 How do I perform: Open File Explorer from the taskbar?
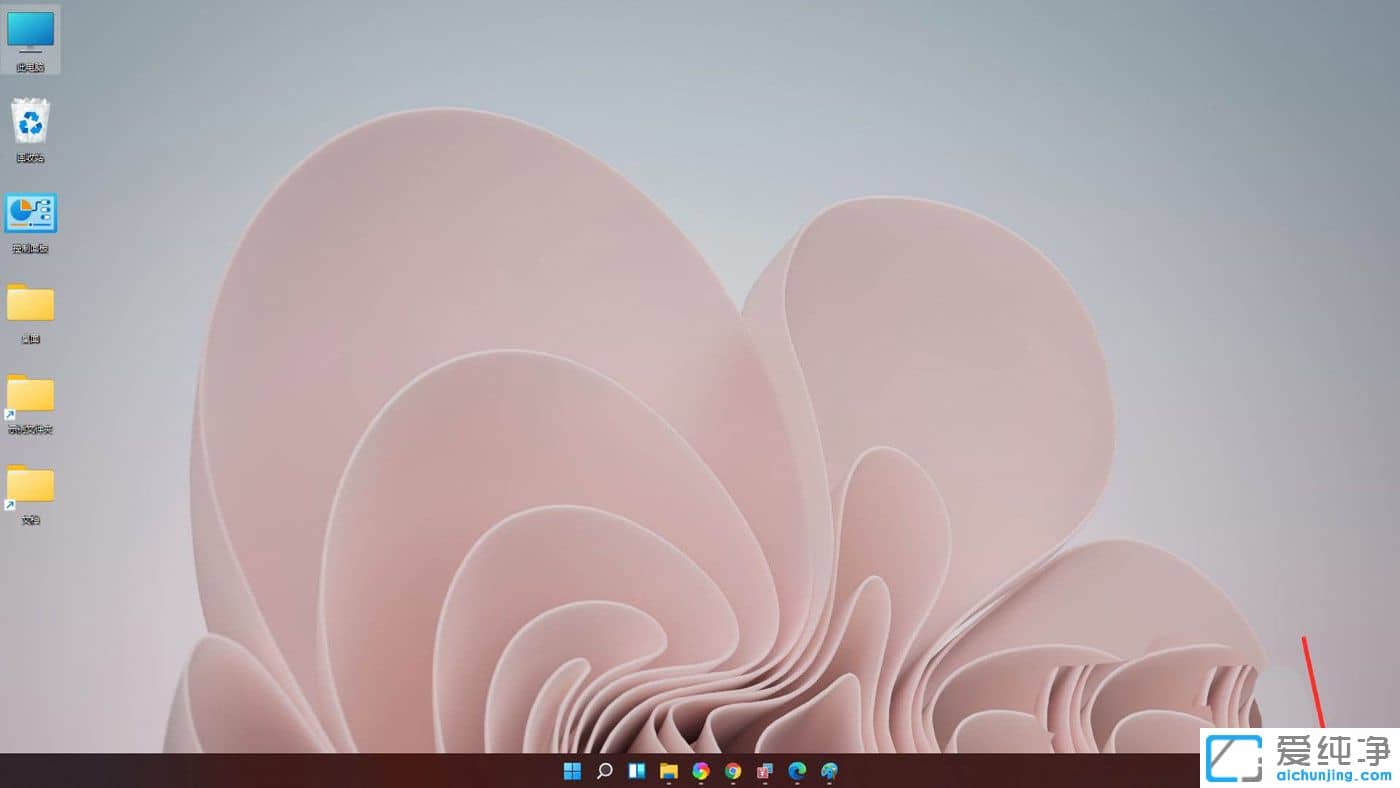pos(668,771)
